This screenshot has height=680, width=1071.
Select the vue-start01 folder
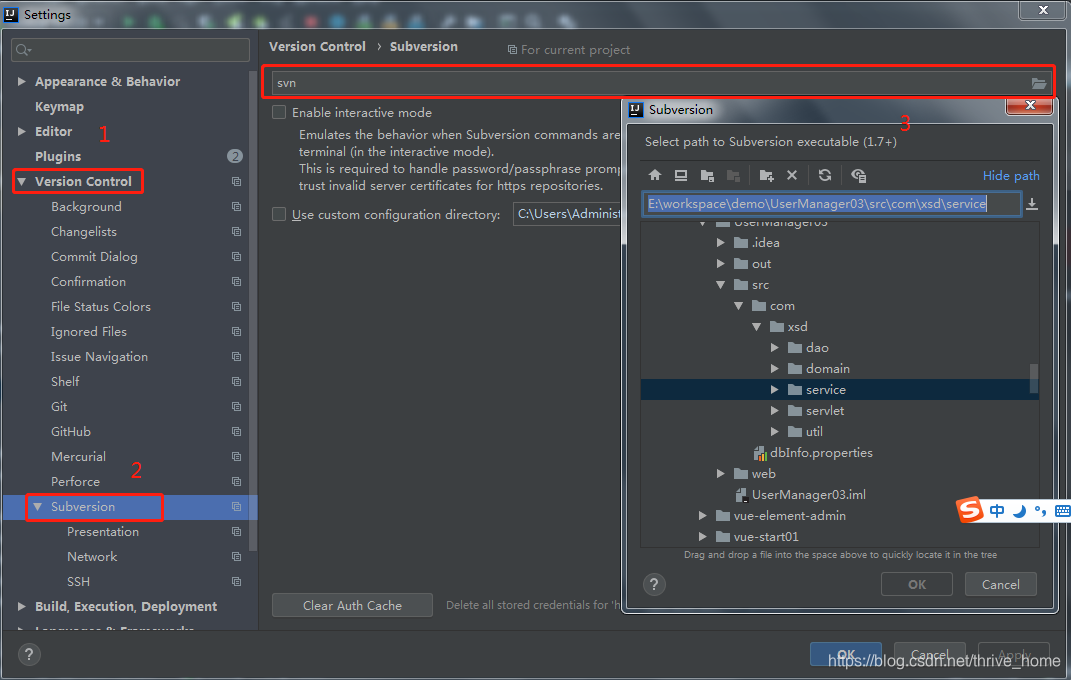pos(766,537)
